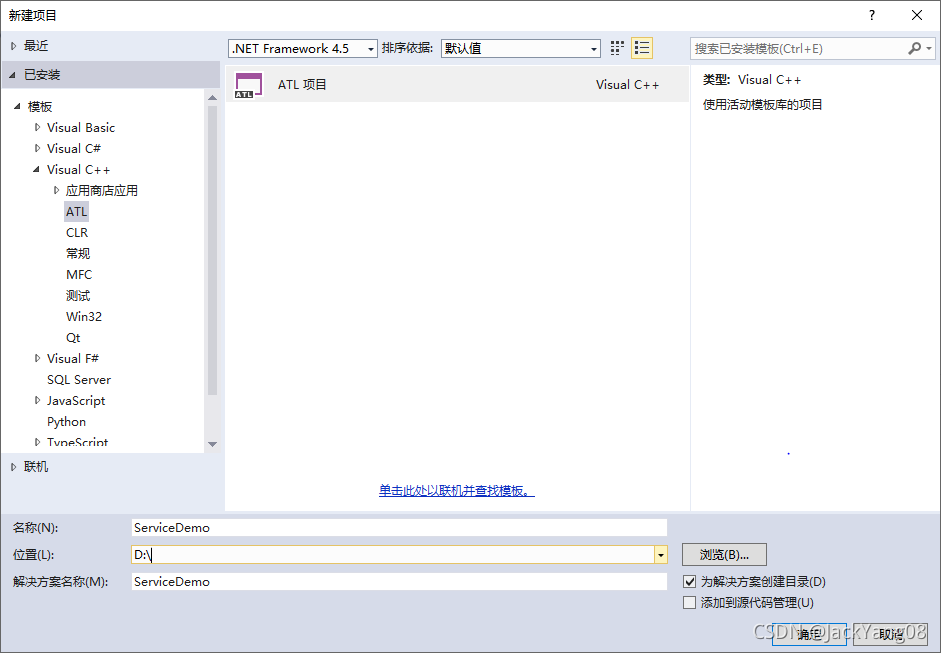
Task: Click the tree scrollbar up arrow
Action: (212, 97)
